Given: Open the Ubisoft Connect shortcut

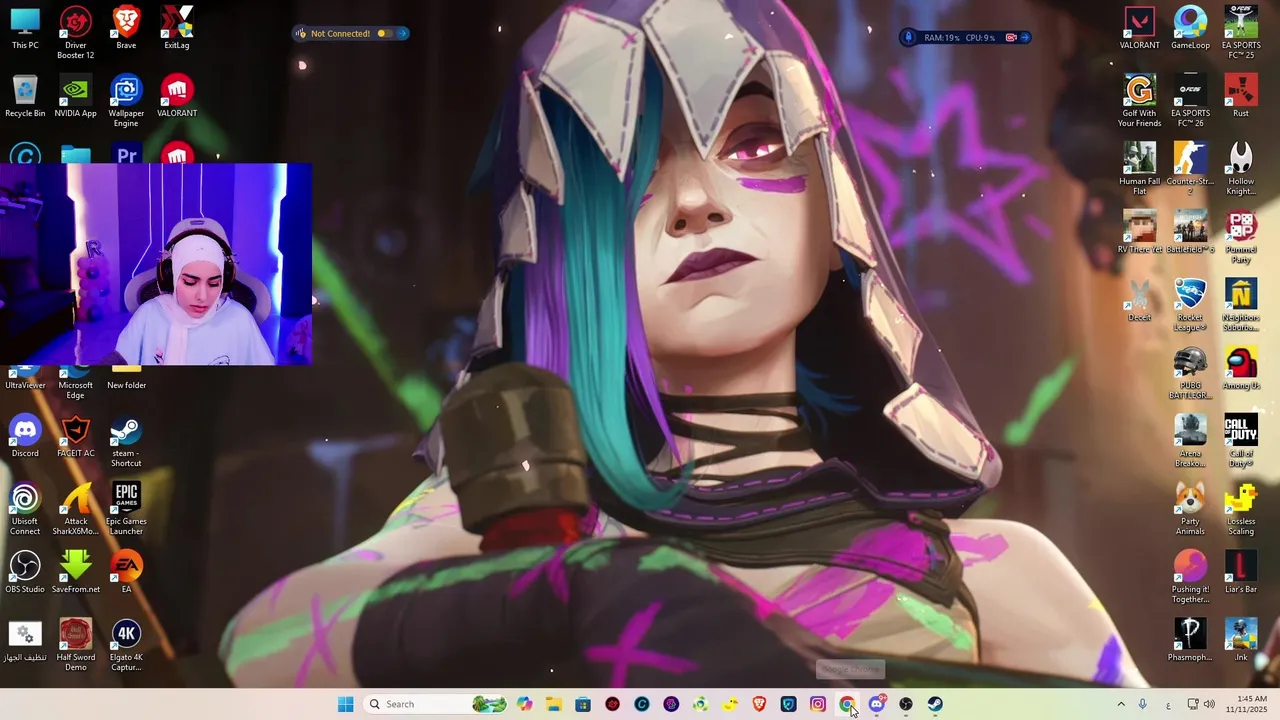Looking at the screenshot, I should [25, 509].
